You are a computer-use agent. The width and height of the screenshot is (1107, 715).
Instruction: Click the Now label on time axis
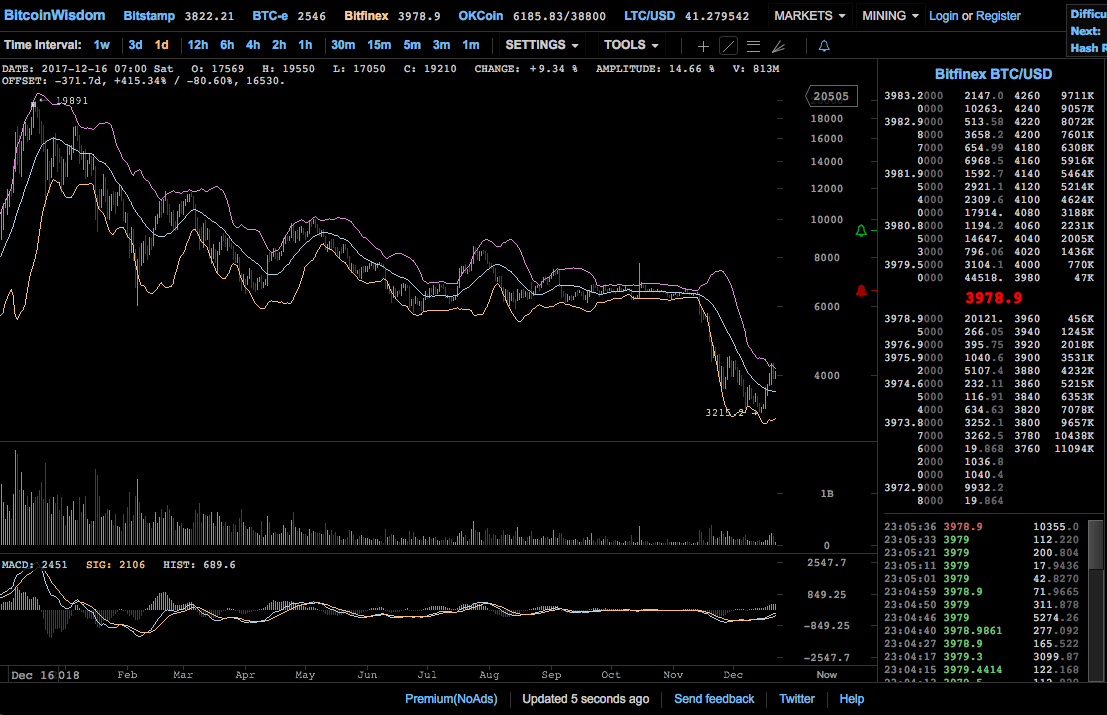point(827,675)
